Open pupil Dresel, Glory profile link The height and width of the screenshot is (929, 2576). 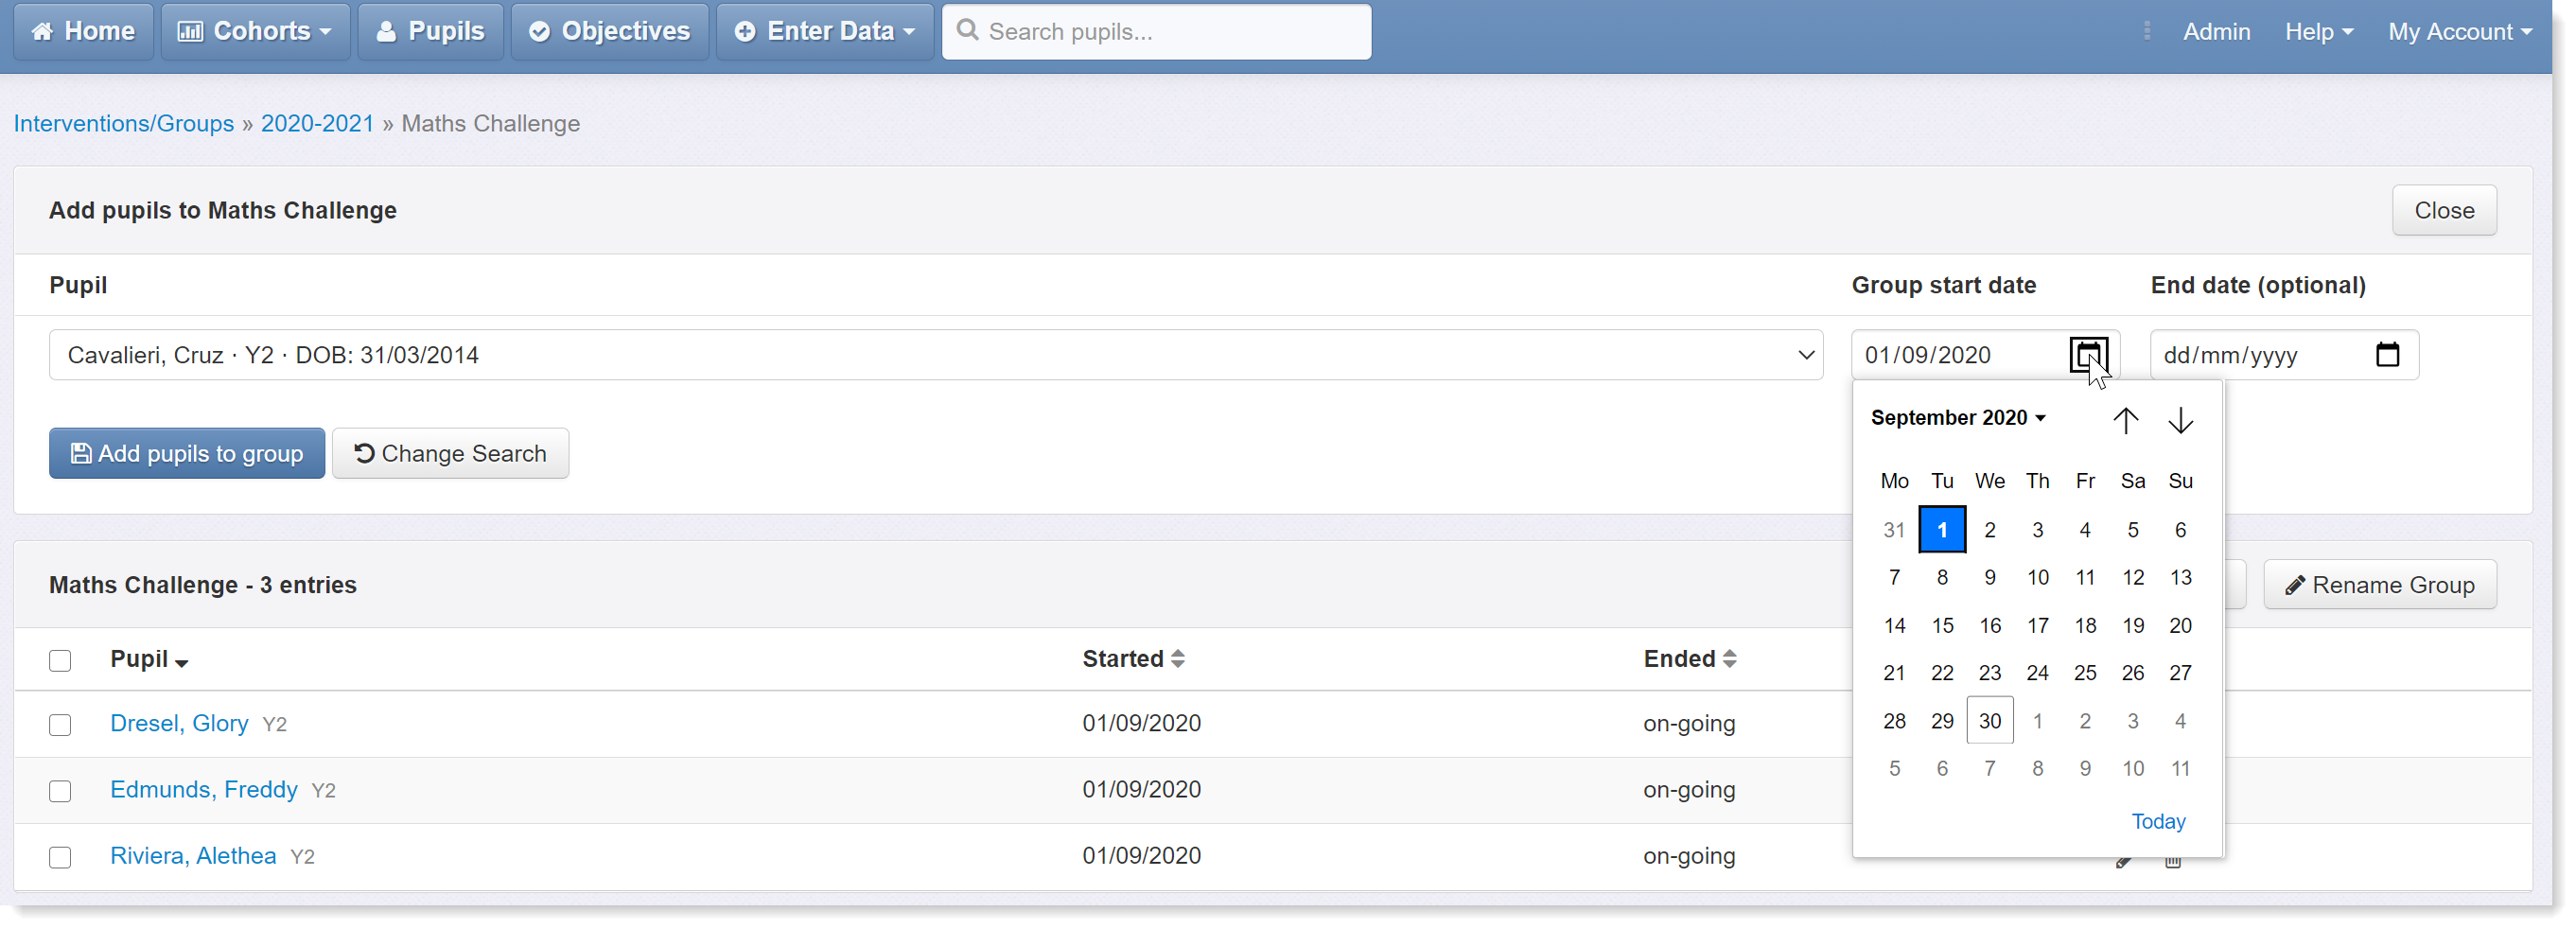[179, 723]
